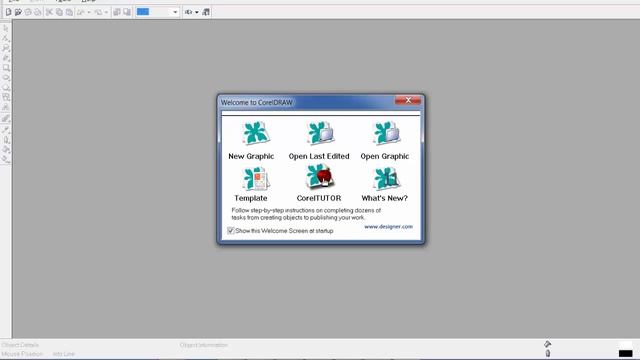
Task: Click the Cut scissors toolbar icon
Action: pyautogui.click(x=49, y=12)
